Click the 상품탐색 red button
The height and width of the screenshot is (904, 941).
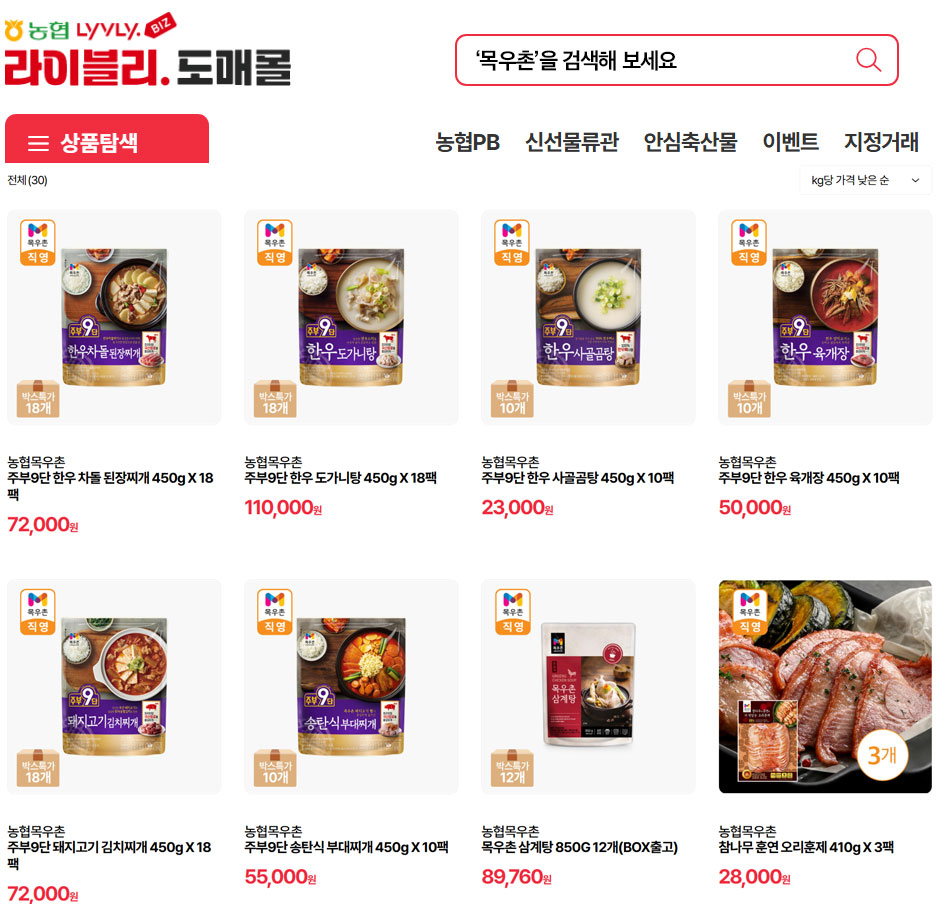click(107, 139)
